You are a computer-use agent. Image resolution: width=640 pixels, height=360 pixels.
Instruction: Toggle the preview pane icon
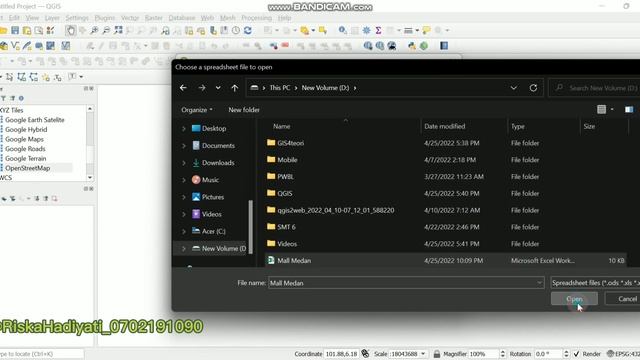629,109
